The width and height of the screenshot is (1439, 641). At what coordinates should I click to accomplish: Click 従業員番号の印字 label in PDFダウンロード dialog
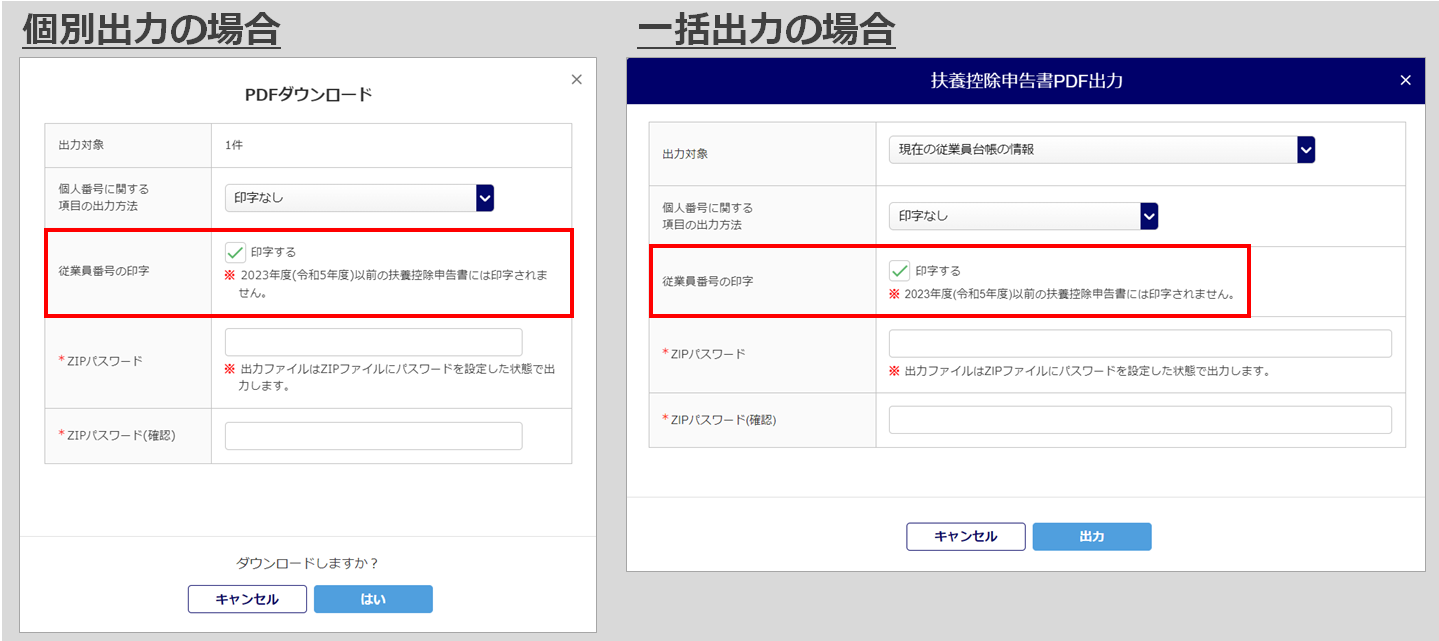104,271
